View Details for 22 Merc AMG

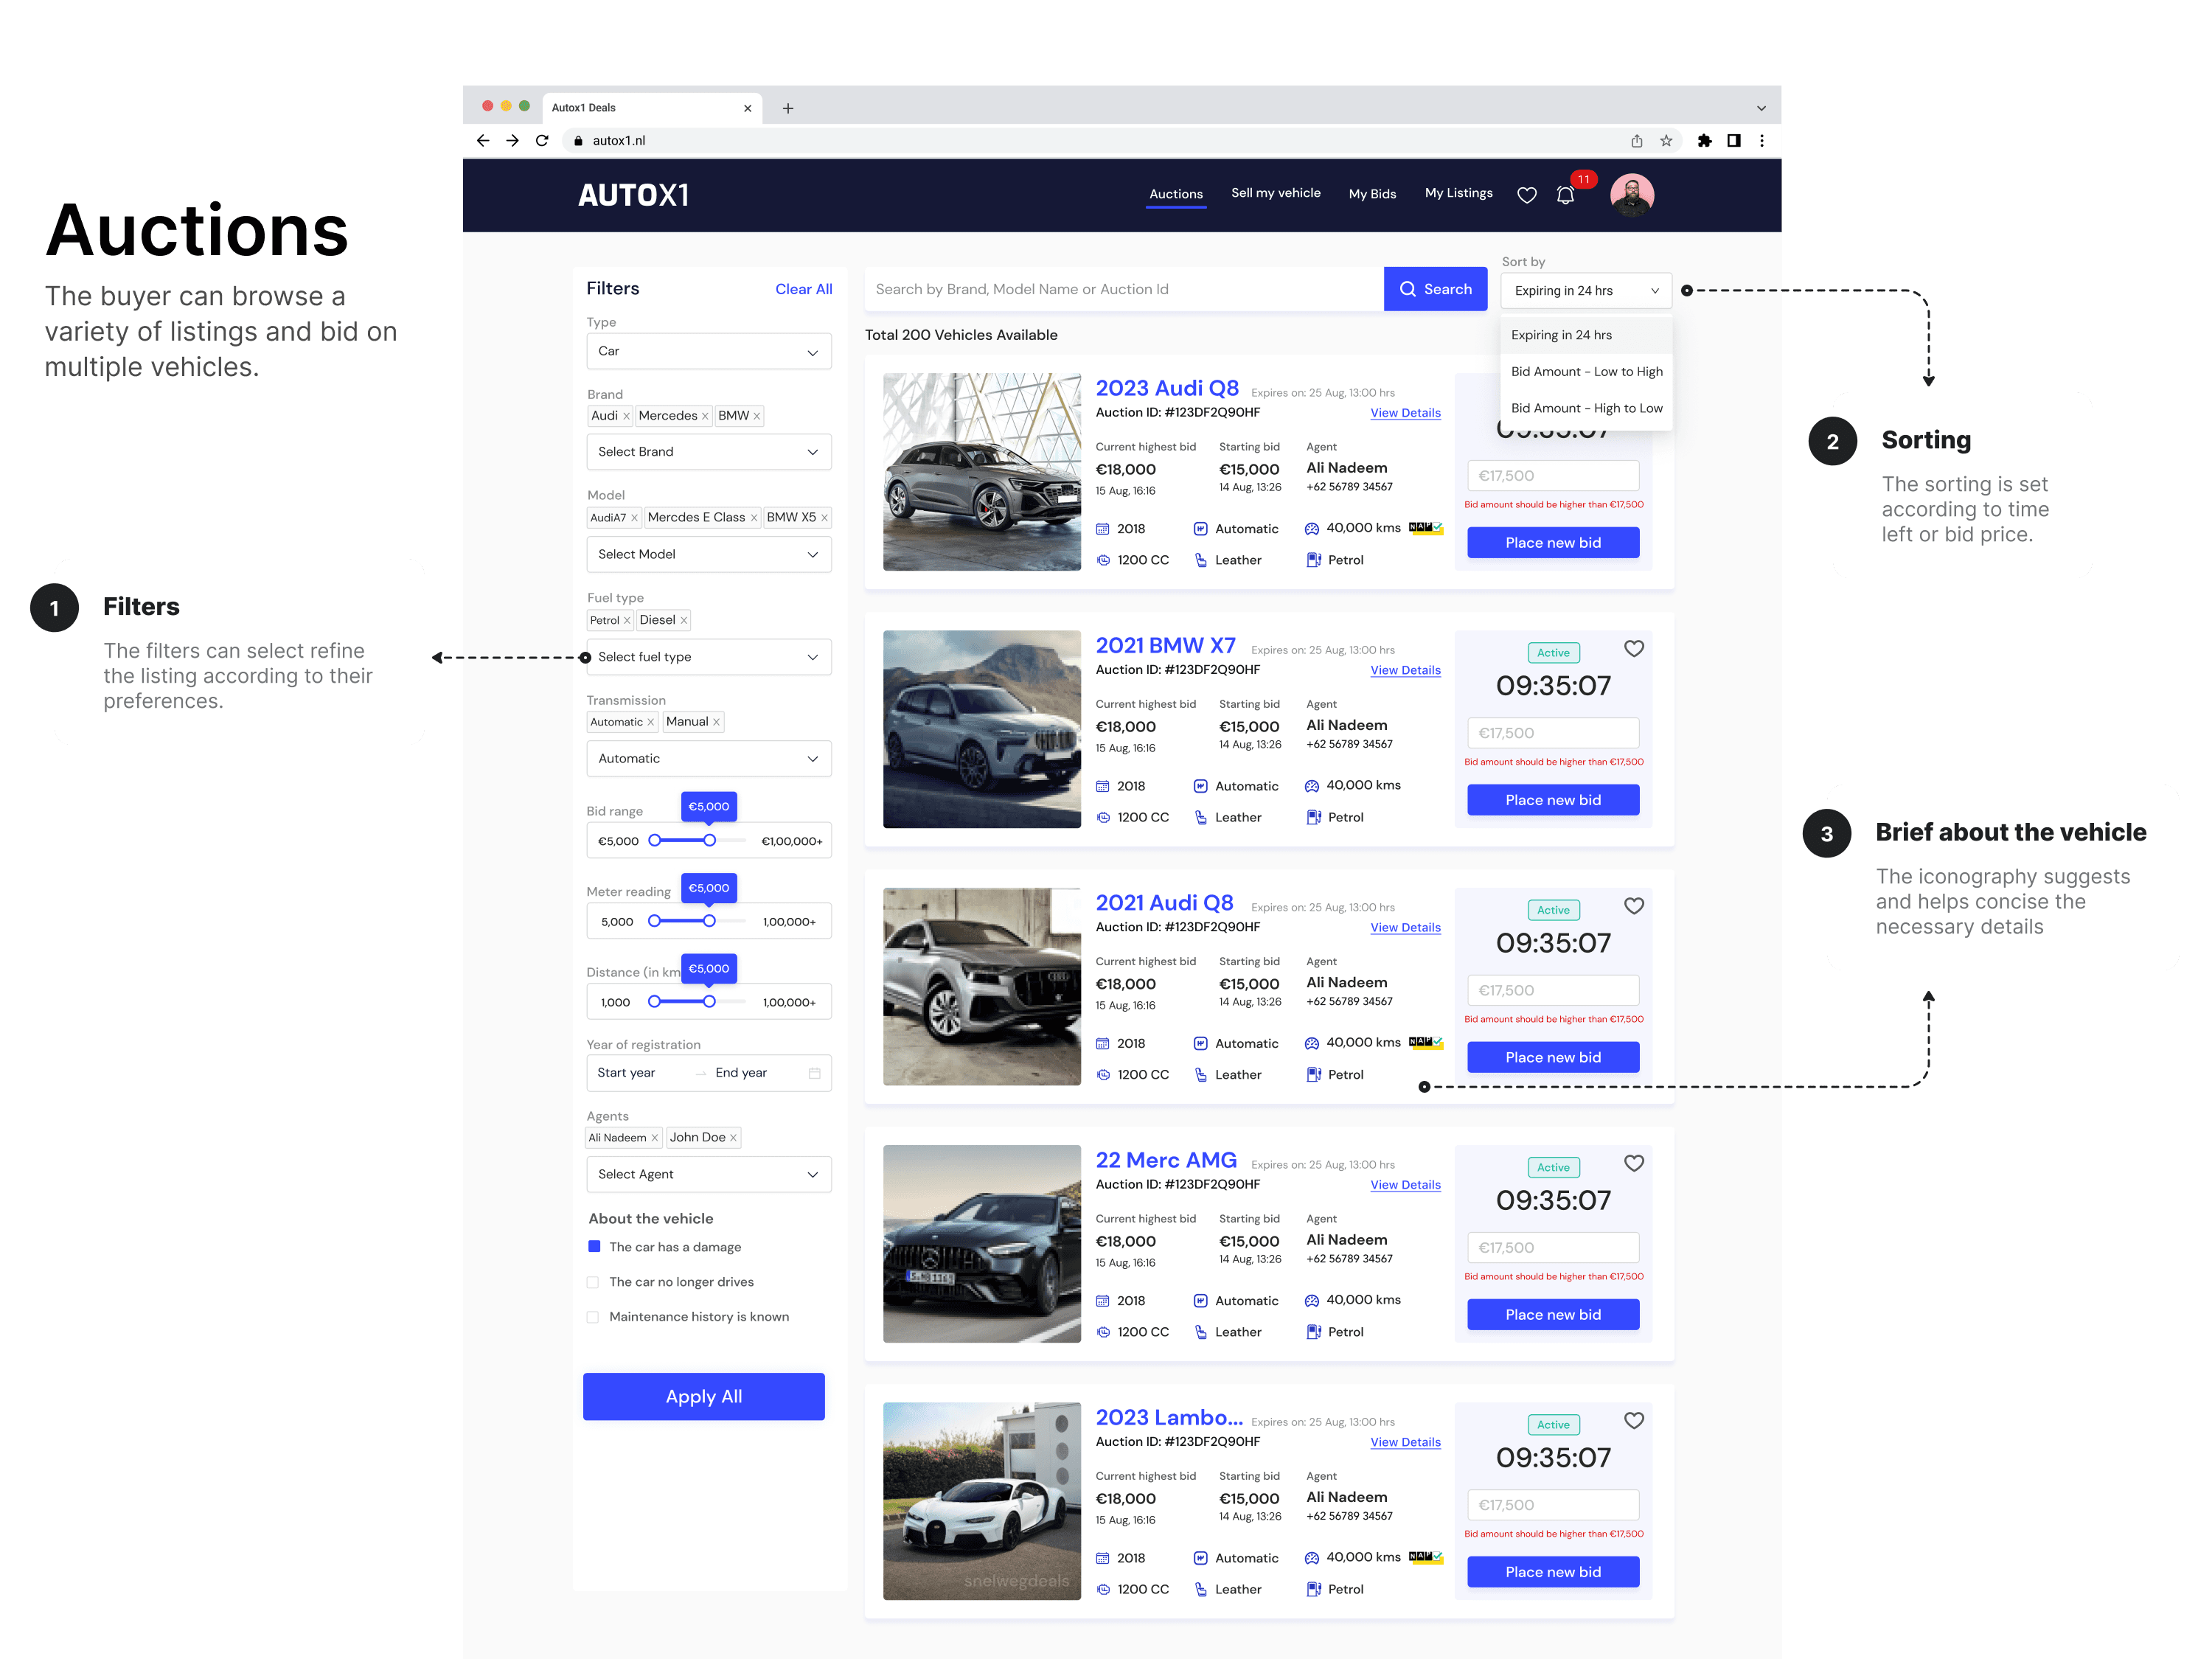pyautogui.click(x=1405, y=1185)
